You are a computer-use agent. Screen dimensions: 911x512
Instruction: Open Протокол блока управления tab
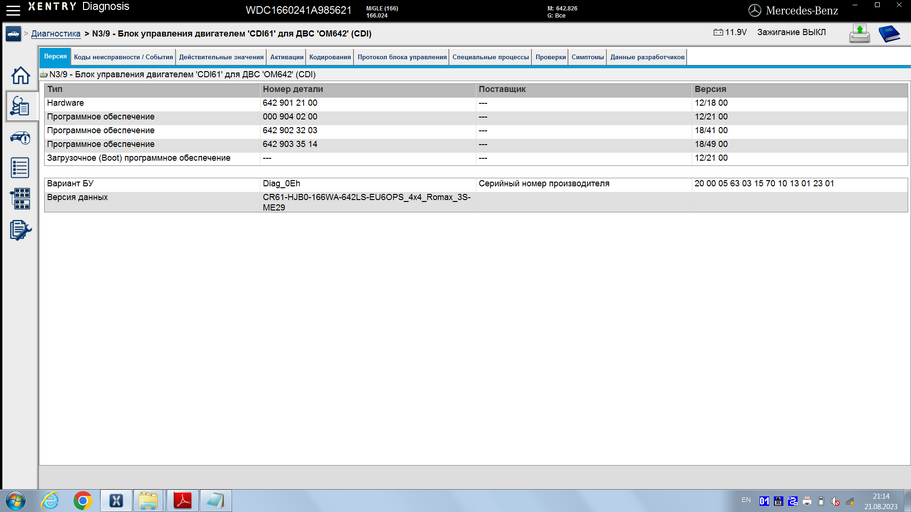coord(402,57)
